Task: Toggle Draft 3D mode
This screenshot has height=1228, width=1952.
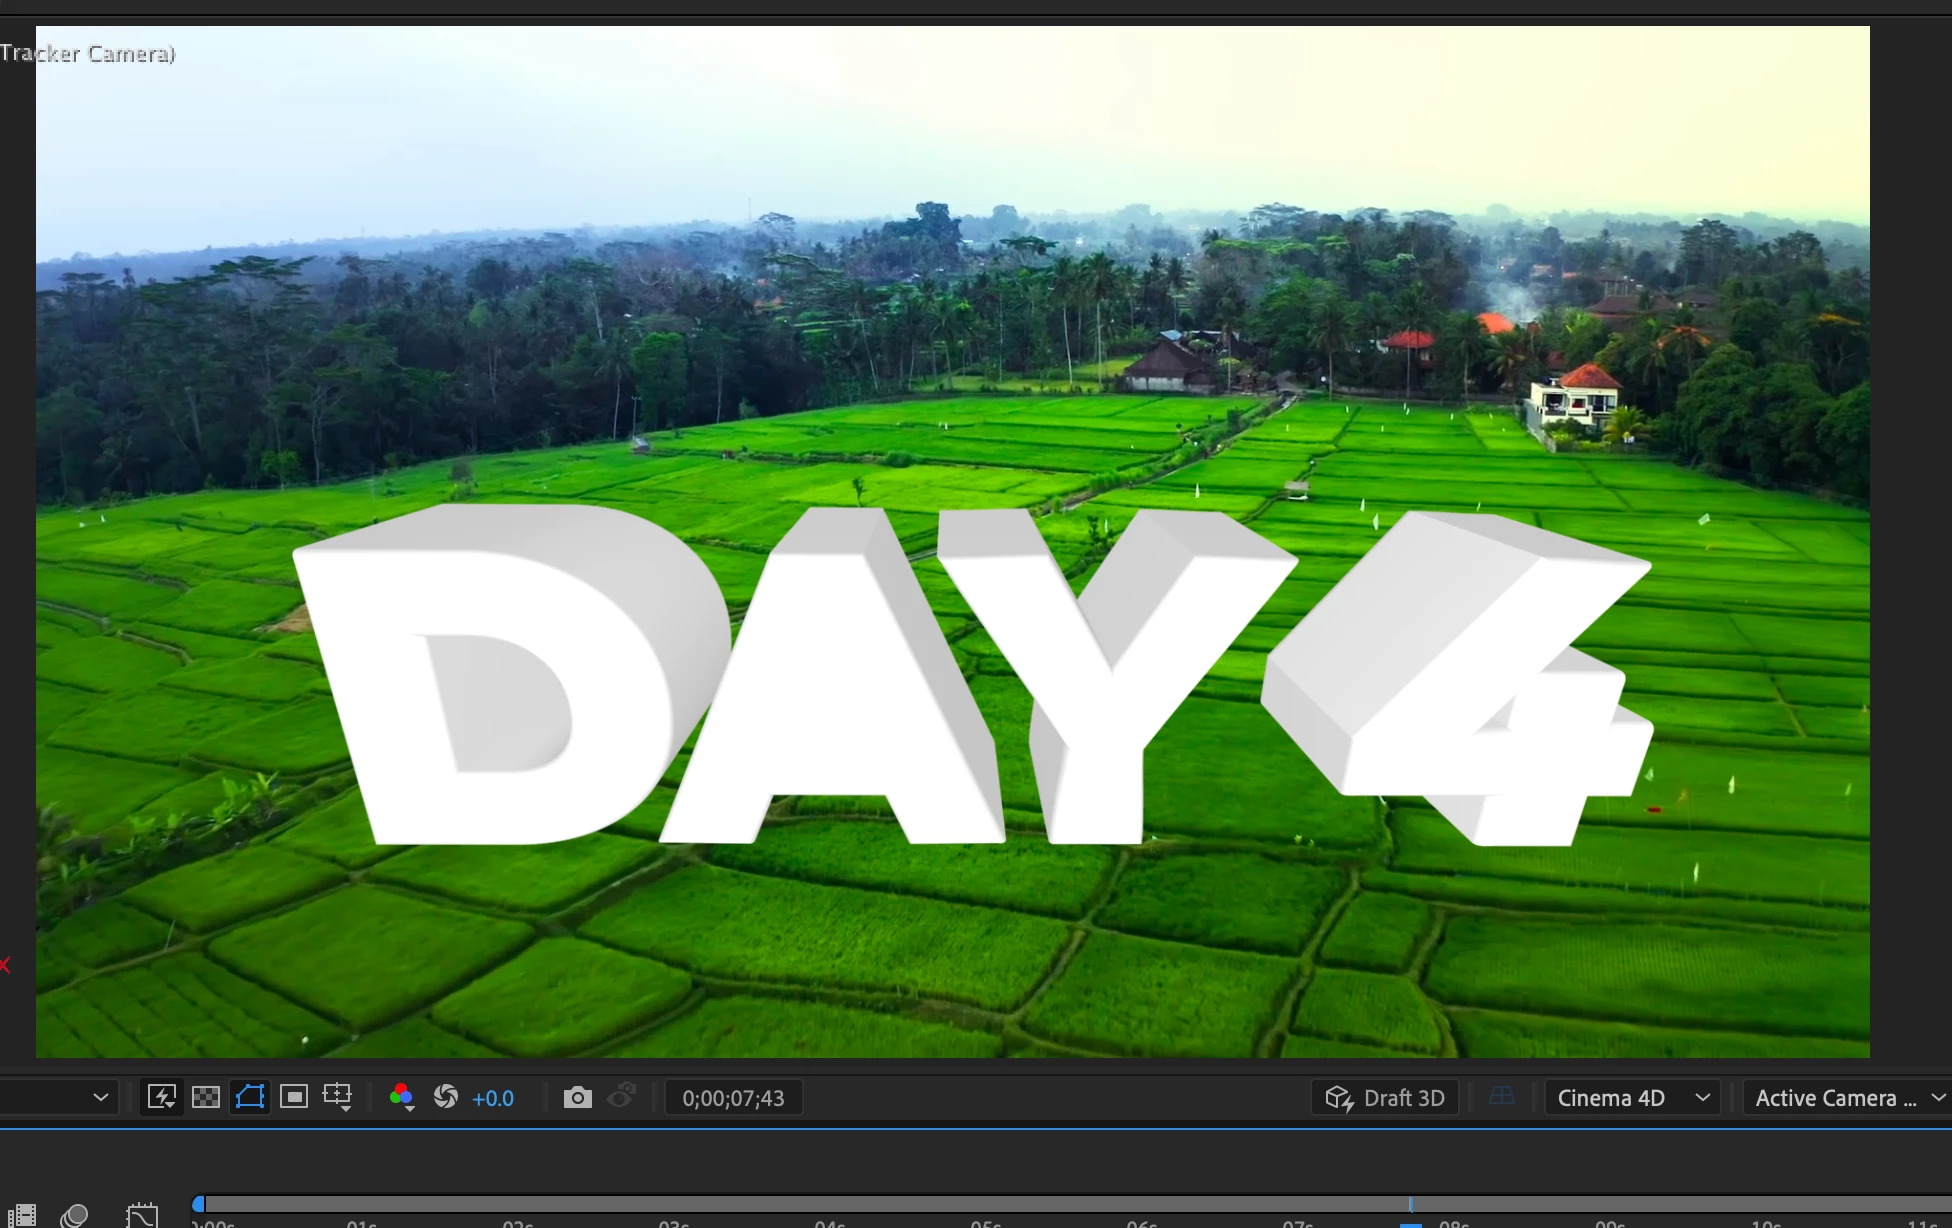Action: tap(1385, 1098)
